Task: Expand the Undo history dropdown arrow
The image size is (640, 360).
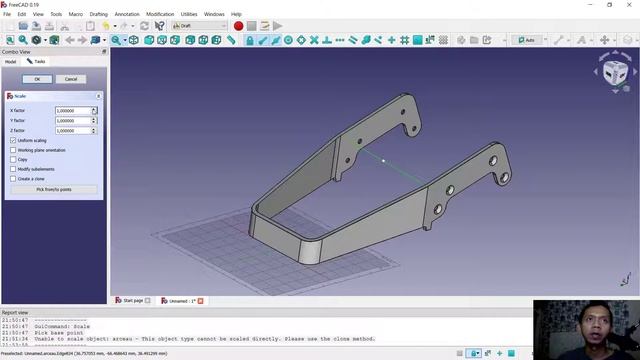Action: coord(115,26)
